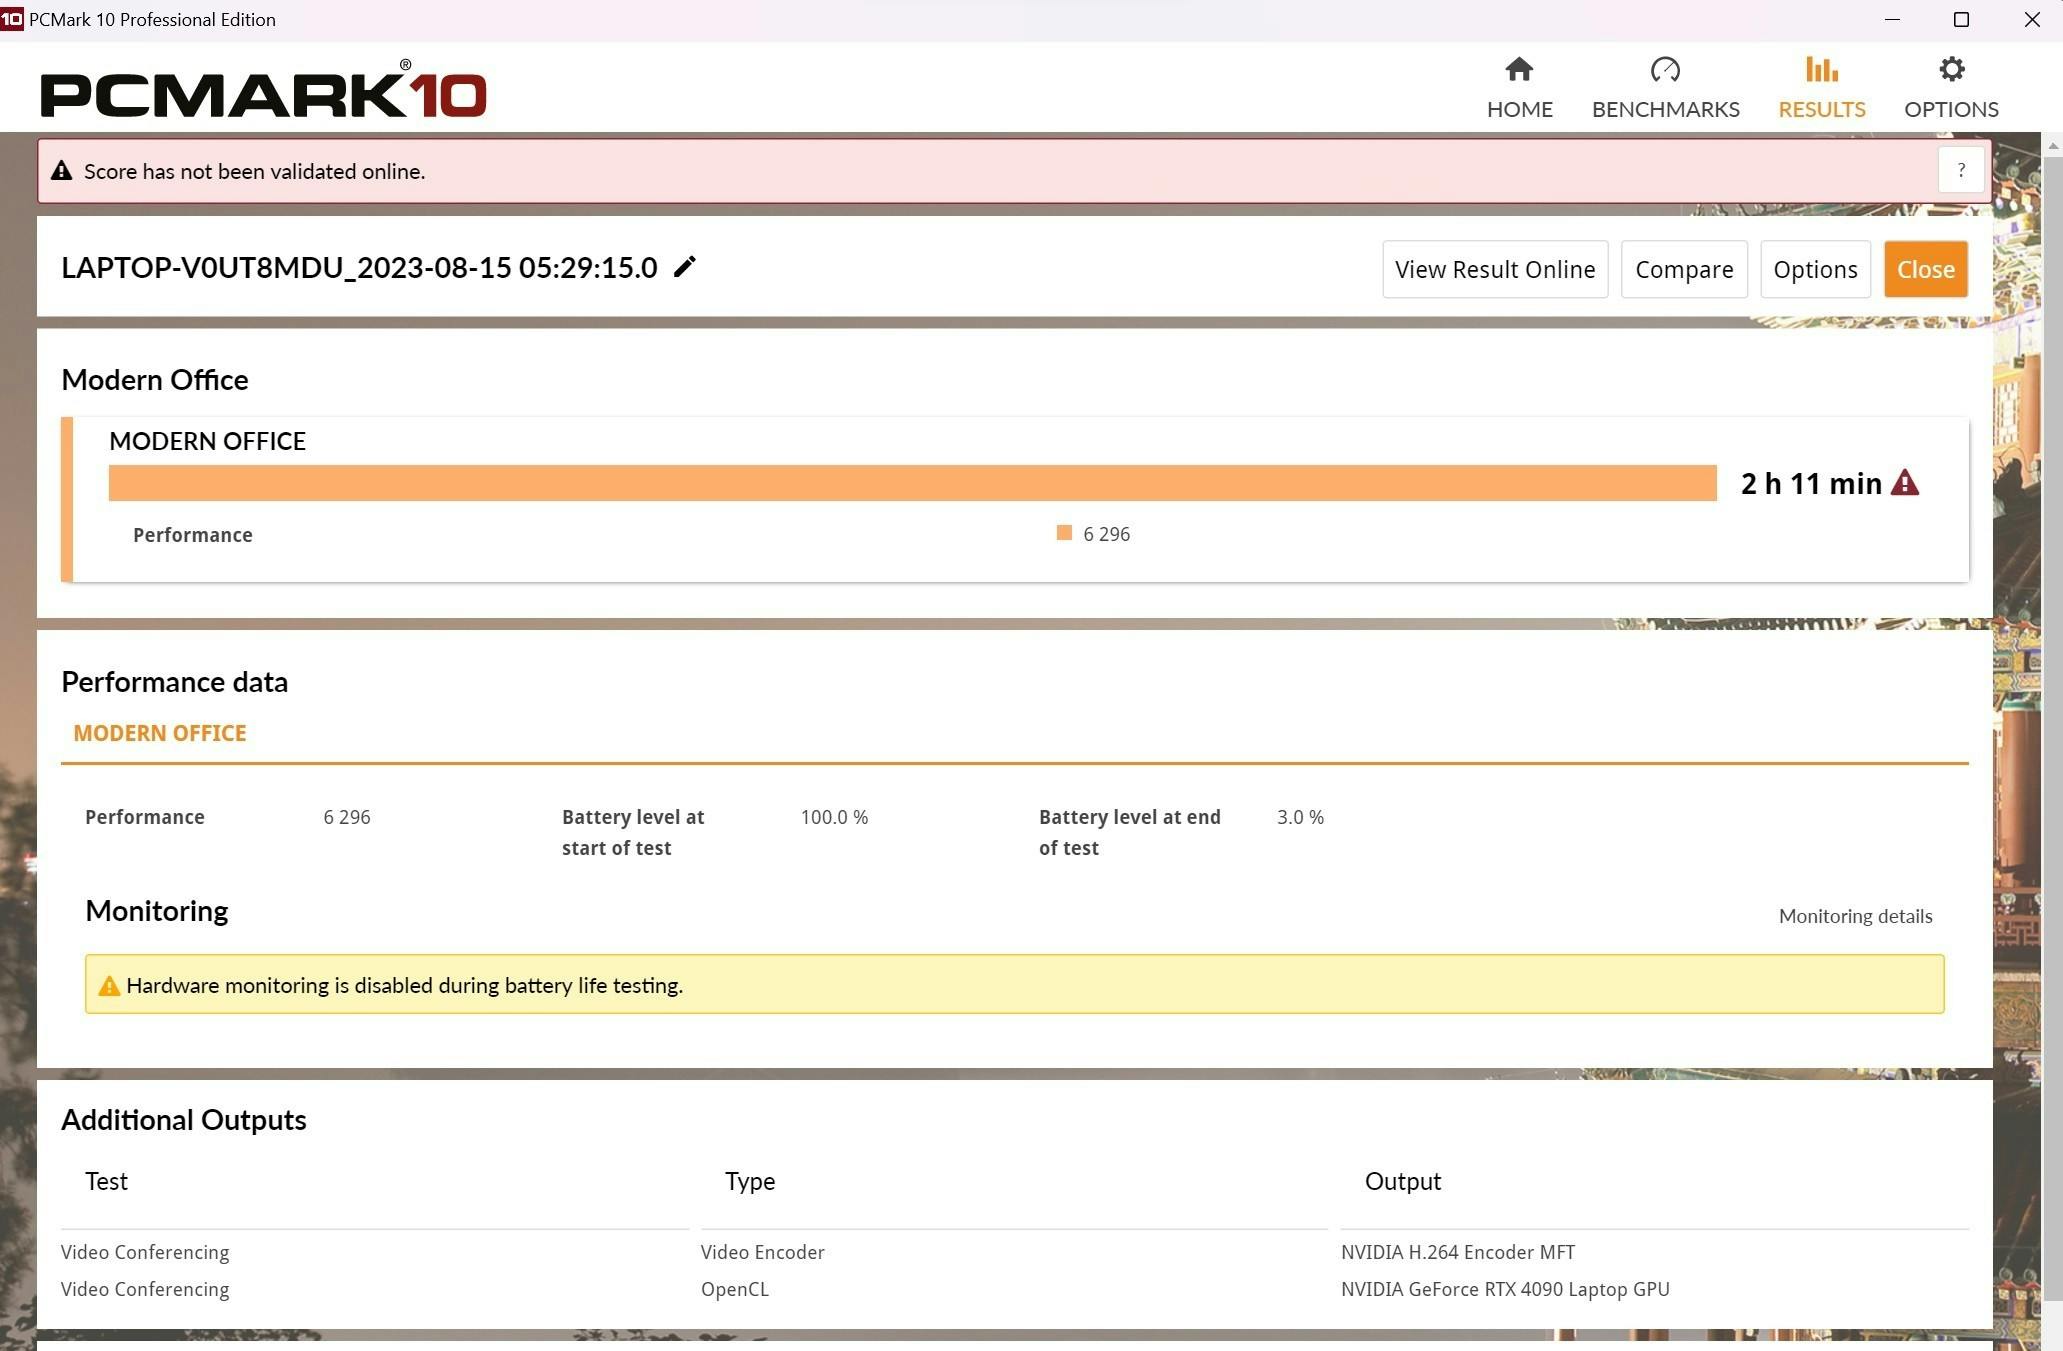Viewport: 2063px width, 1351px height.
Task: Click the Test column header
Action: (x=106, y=1181)
